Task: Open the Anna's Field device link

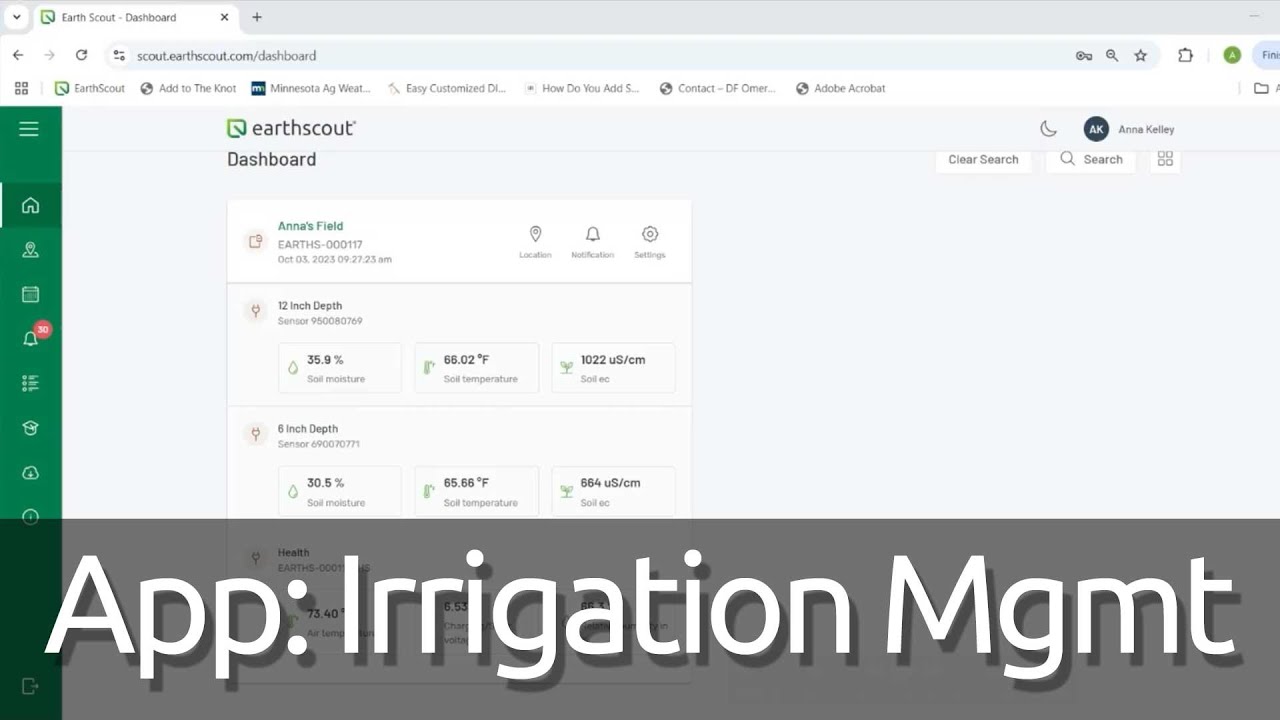Action: [x=310, y=226]
